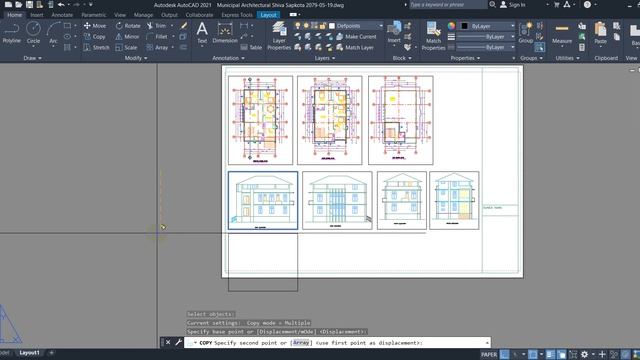Choose the Rotate command
The width and height of the screenshot is (640, 360).
click(128, 26)
